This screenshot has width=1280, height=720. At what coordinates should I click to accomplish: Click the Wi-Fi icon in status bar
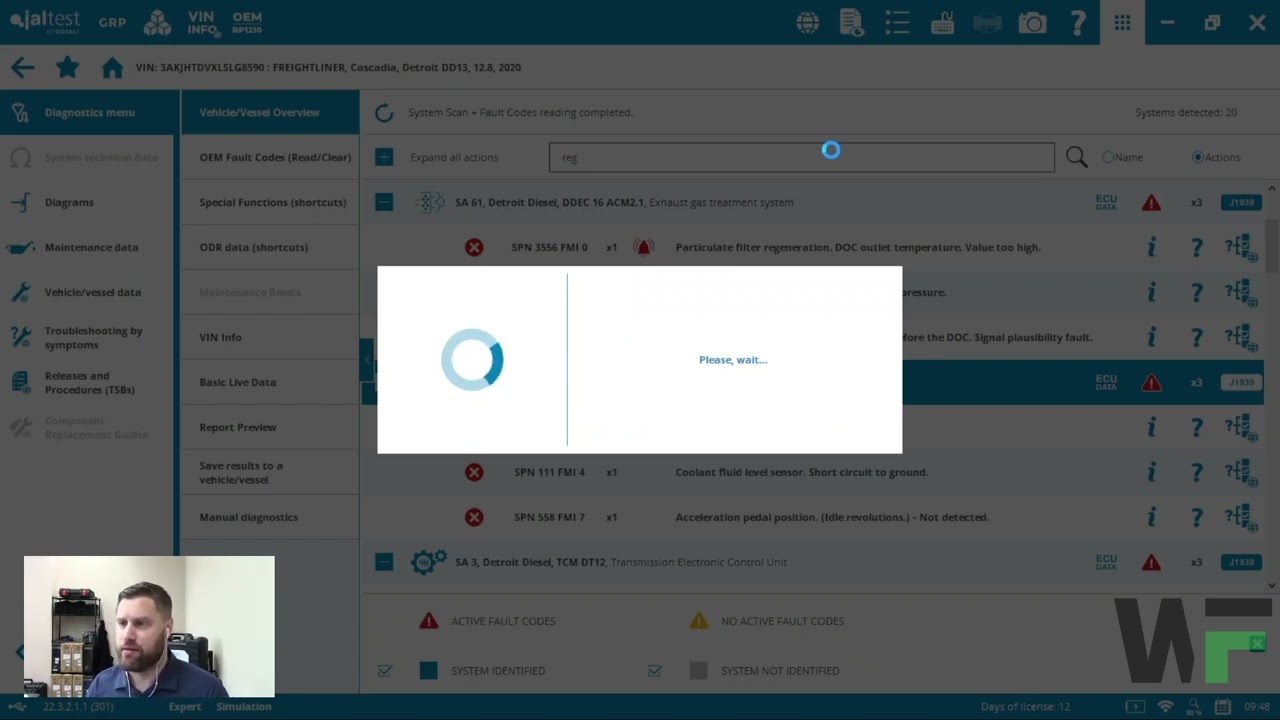coord(1165,707)
